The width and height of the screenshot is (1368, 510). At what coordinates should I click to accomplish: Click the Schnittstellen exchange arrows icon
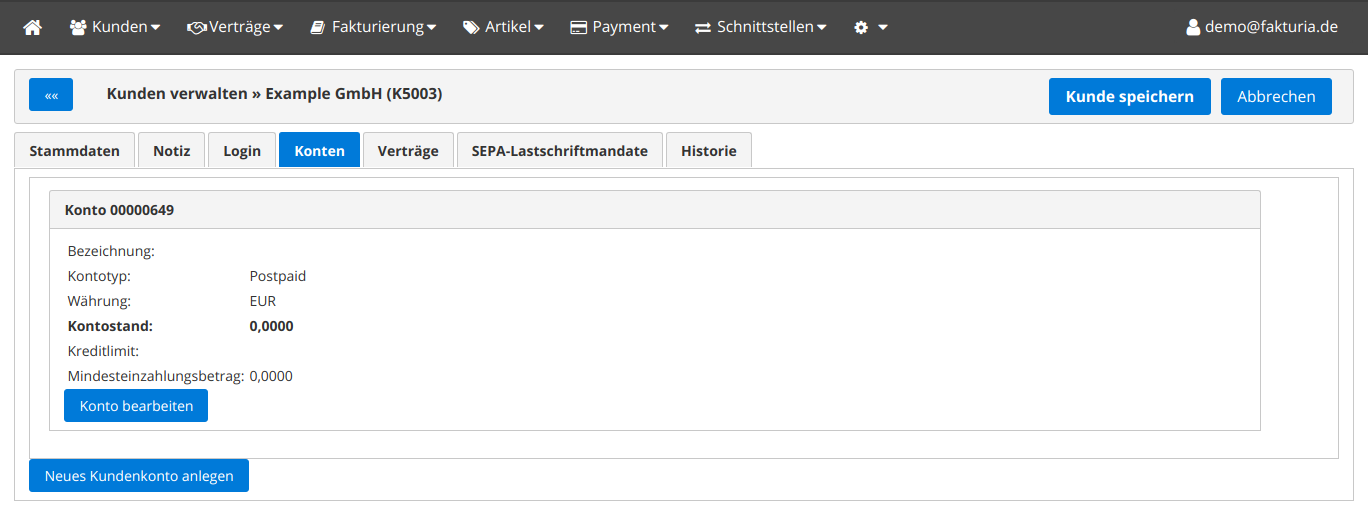click(703, 27)
